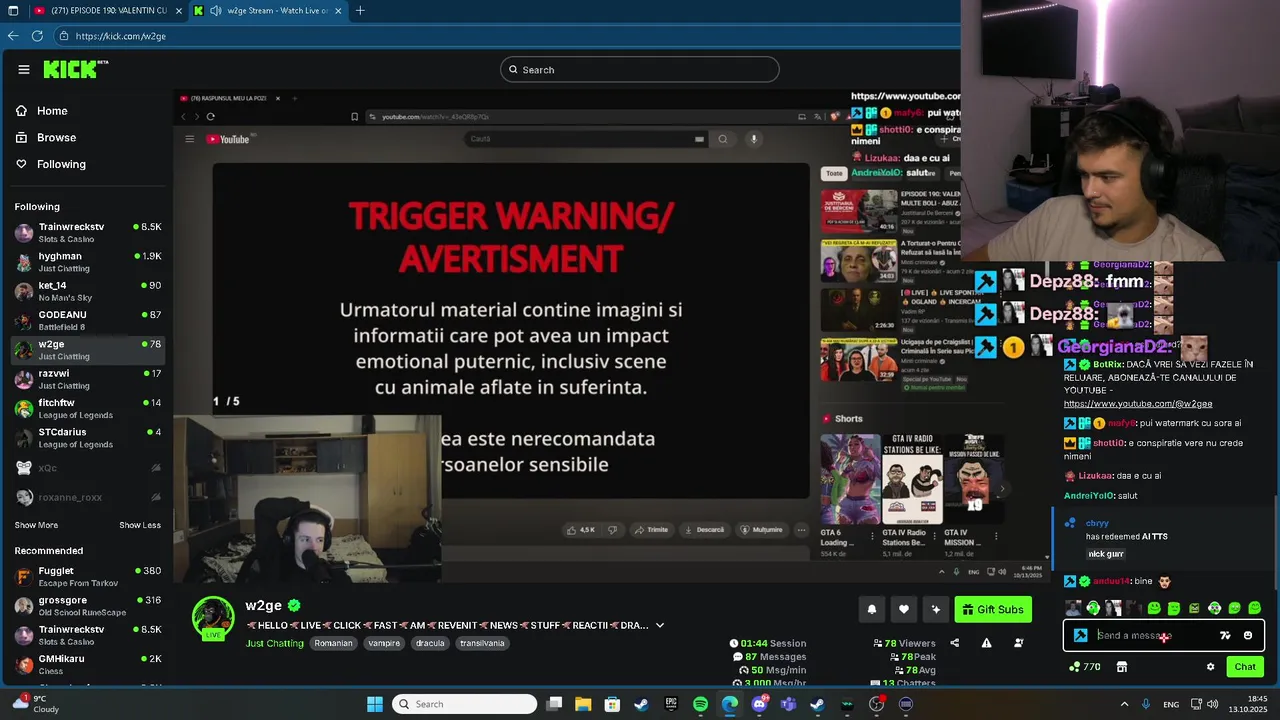Open the hyghman channel
Screen dimensions: 1280x720
pos(88,262)
